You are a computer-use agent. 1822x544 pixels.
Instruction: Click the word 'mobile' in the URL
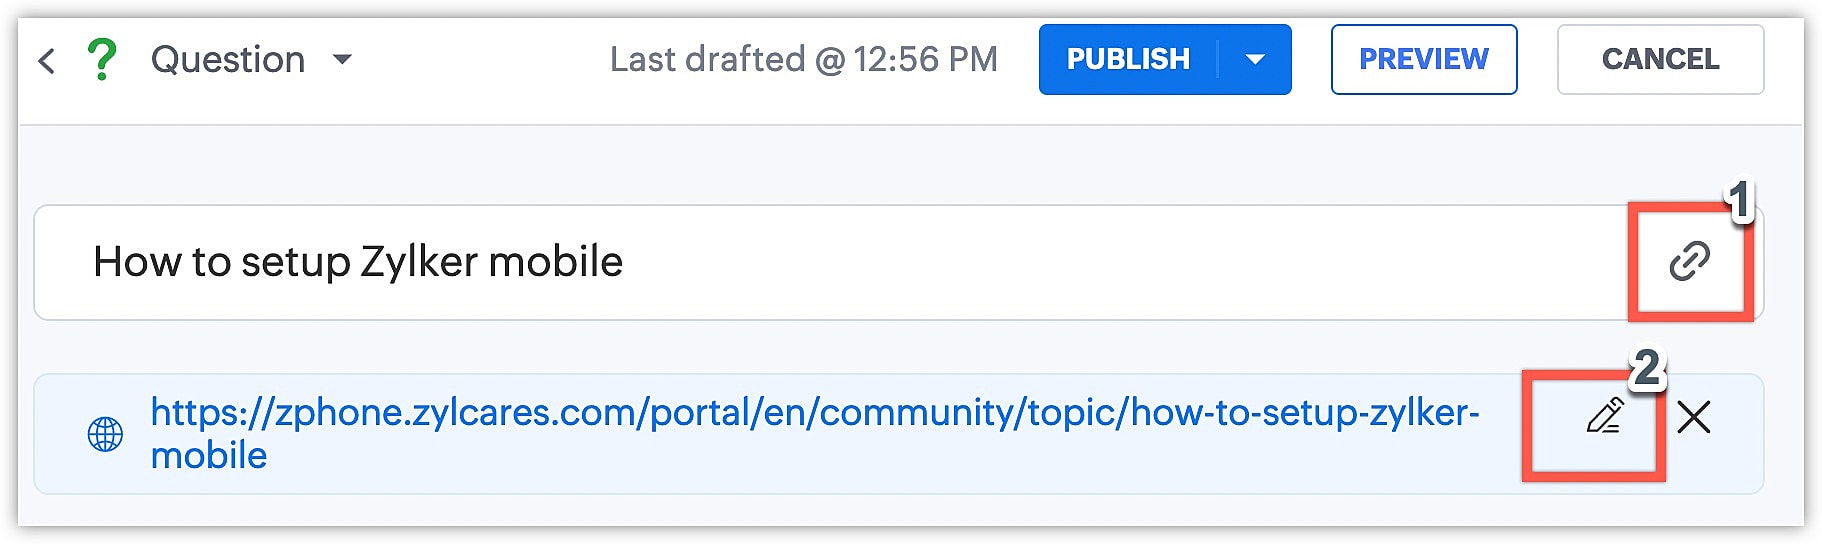click(209, 456)
